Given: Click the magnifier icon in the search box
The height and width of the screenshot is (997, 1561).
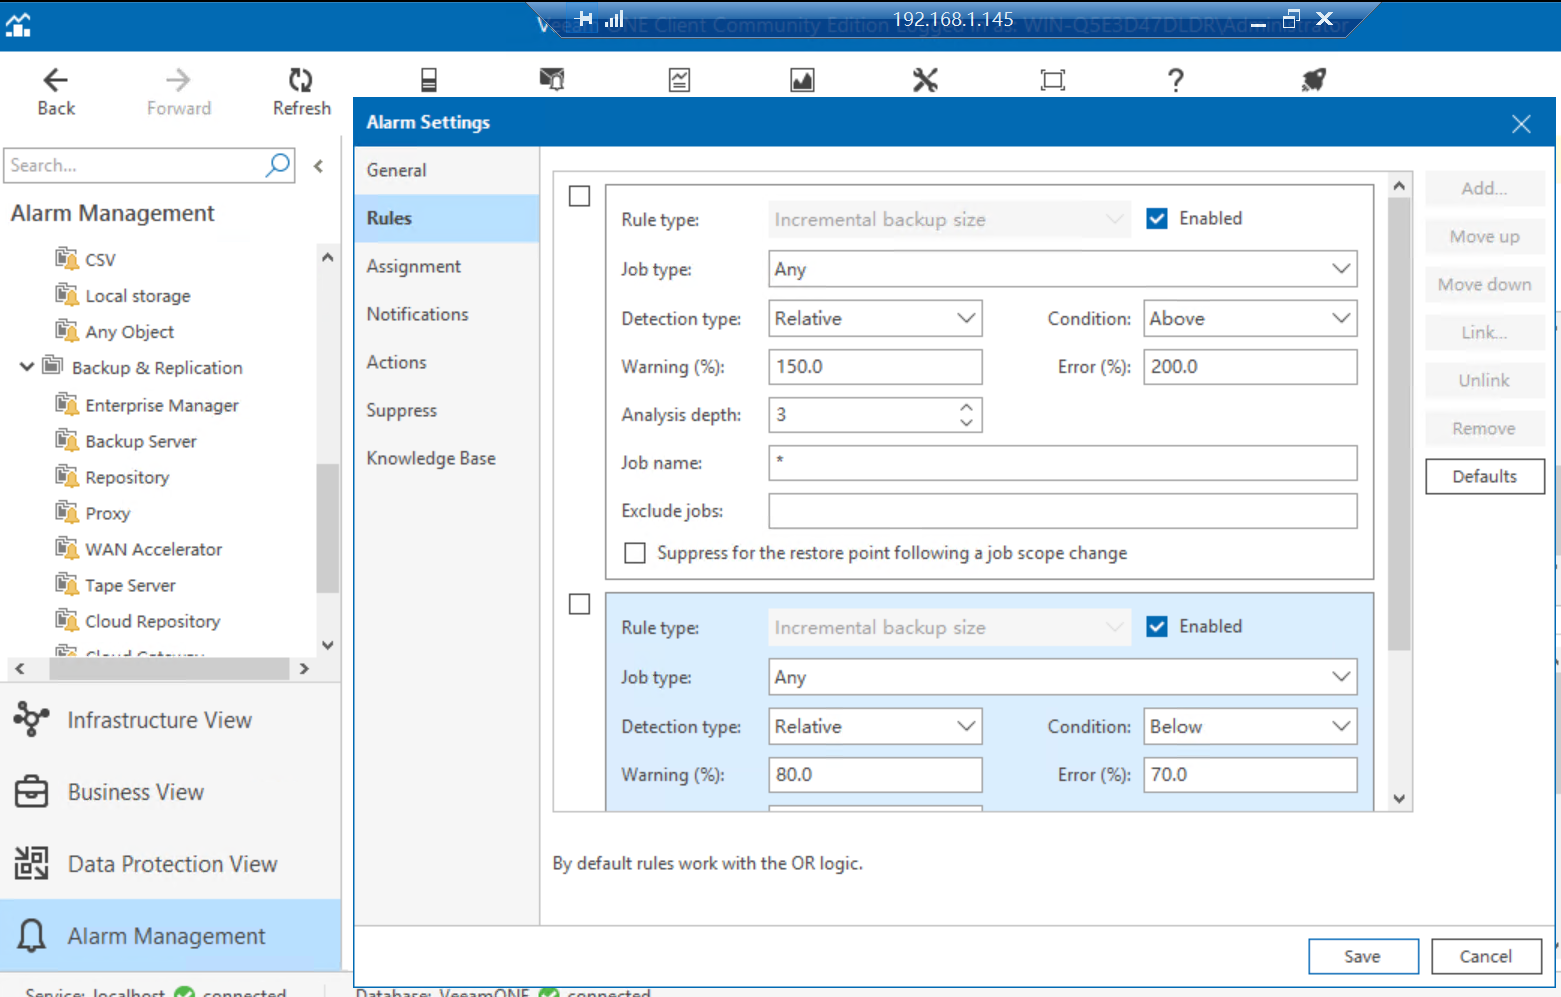Looking at the screenshot, I should click(278, 164).
